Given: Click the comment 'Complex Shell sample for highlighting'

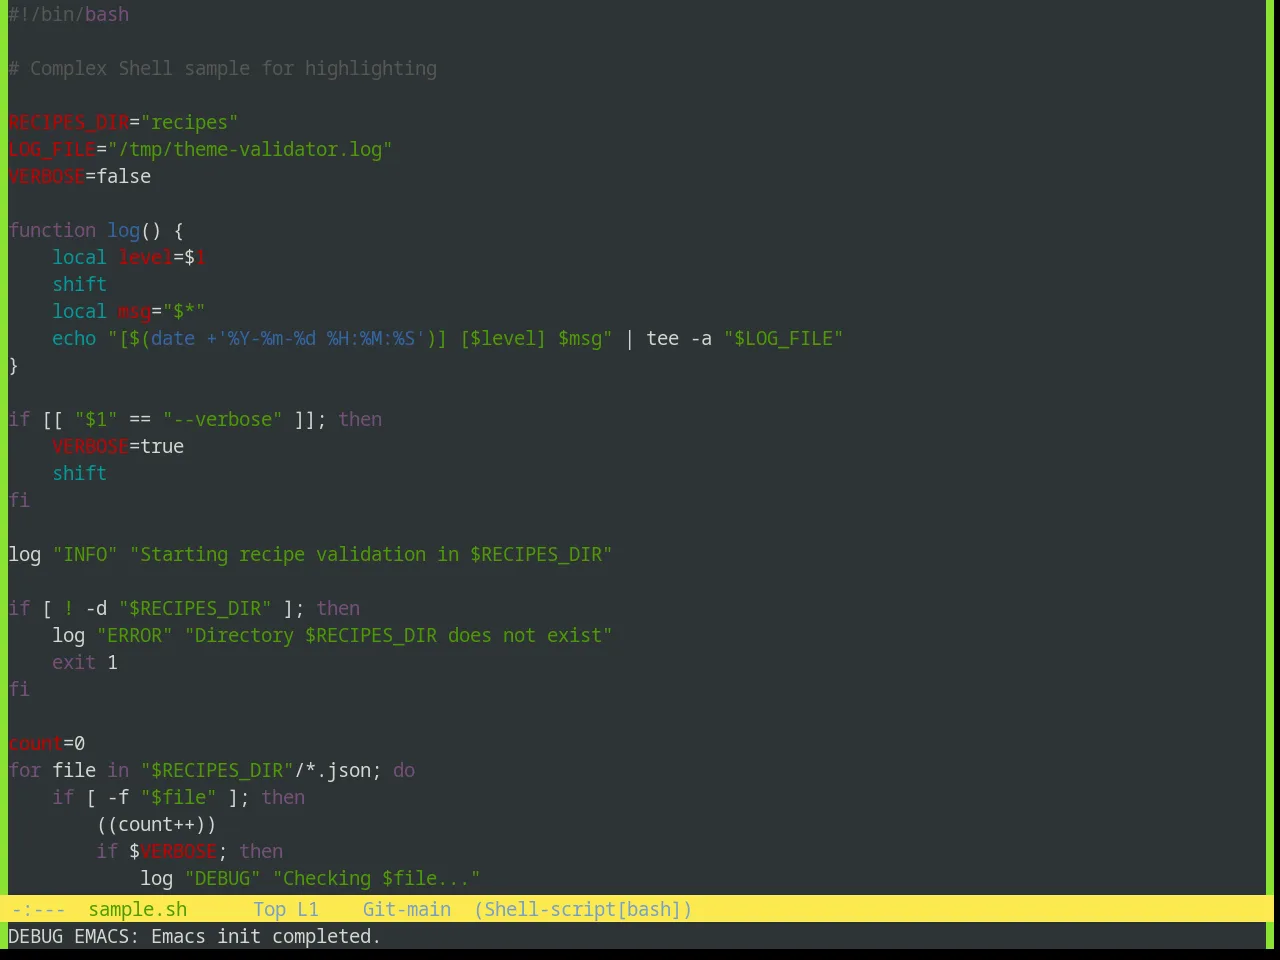Looking at the screenshot, I should click(233, 68).
